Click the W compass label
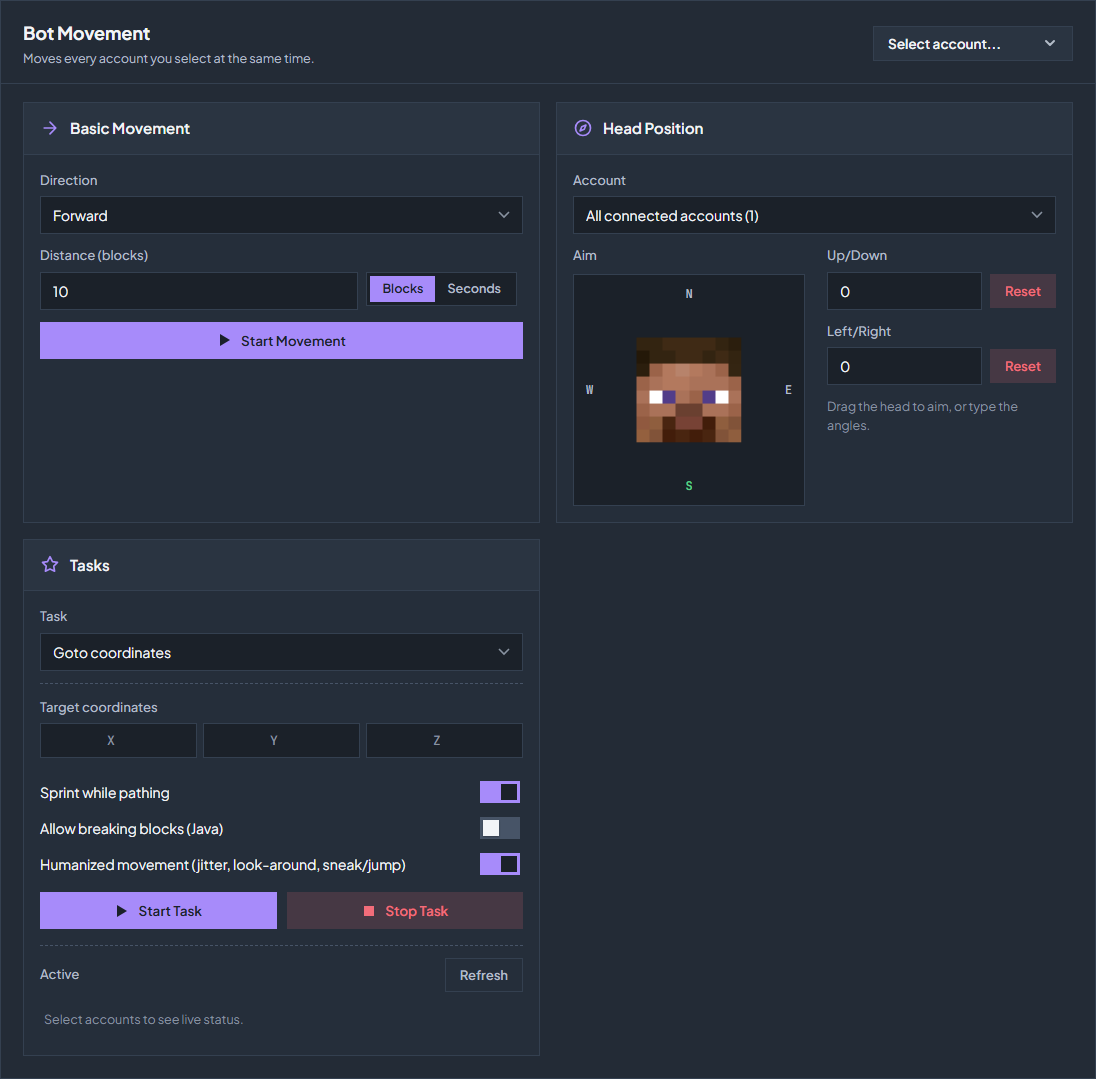 point(589,390)
